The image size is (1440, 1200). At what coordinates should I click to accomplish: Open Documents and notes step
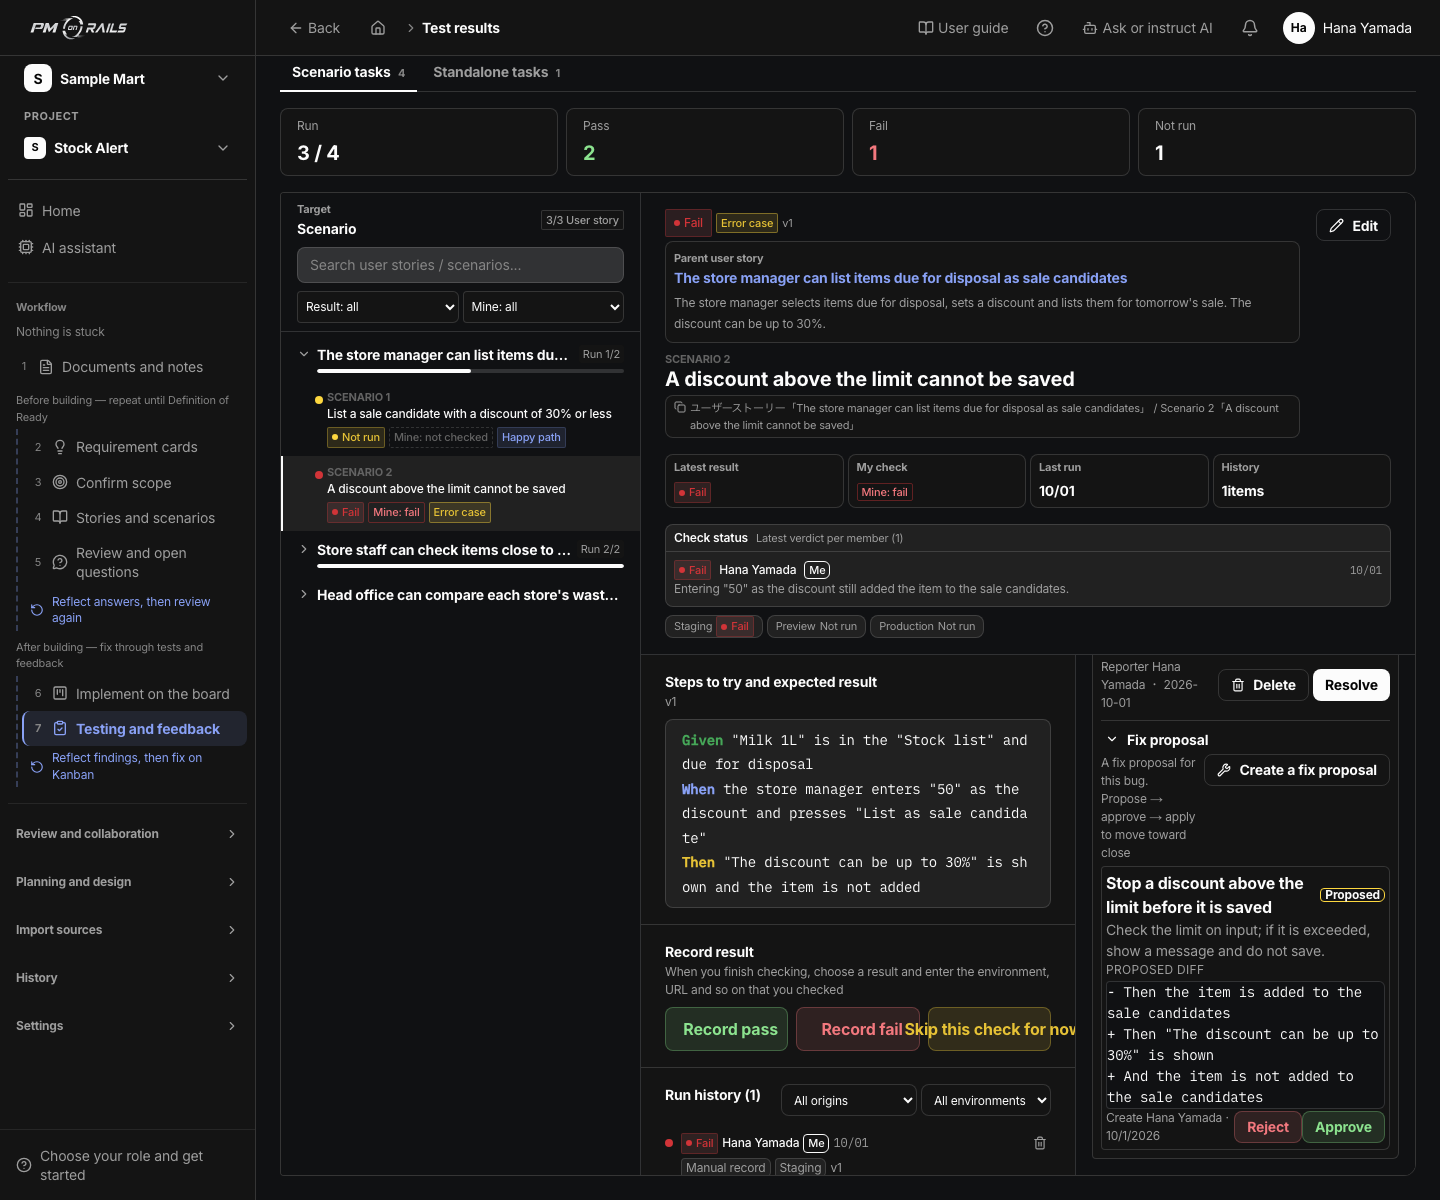point(127,367)
